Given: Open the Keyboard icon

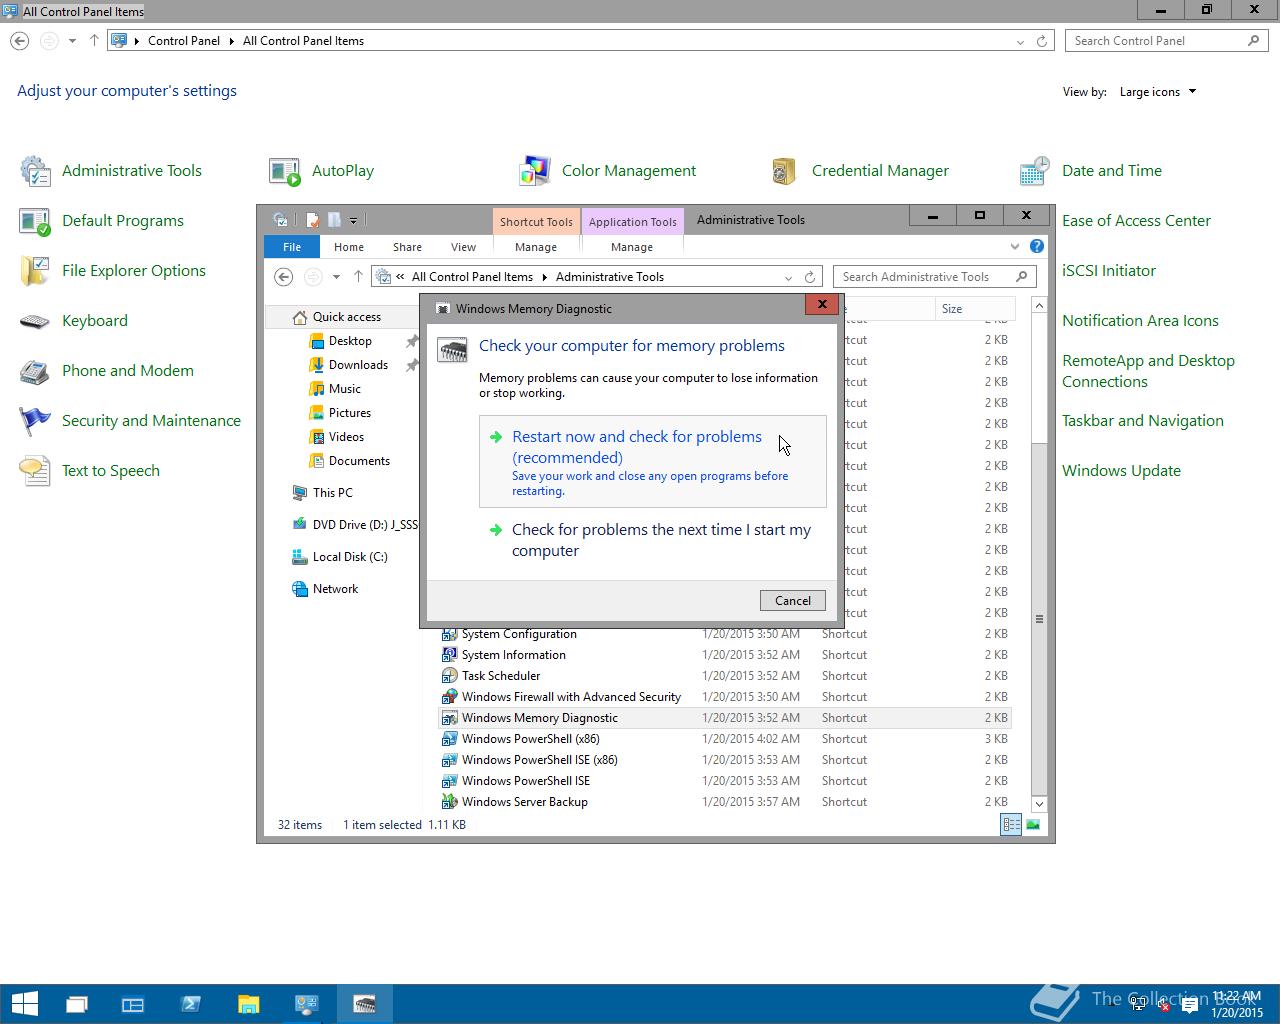Looking at the screenshot, I should [35, 321].
